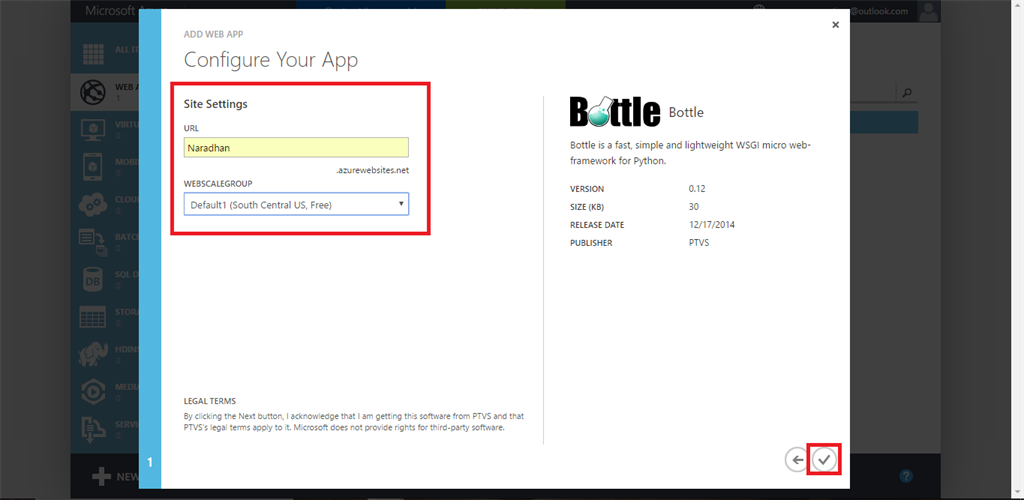The width and height of the screenshot is (1024, 500).
Task: Open the Mobile Services phone icon
Action: pos(93,168)
